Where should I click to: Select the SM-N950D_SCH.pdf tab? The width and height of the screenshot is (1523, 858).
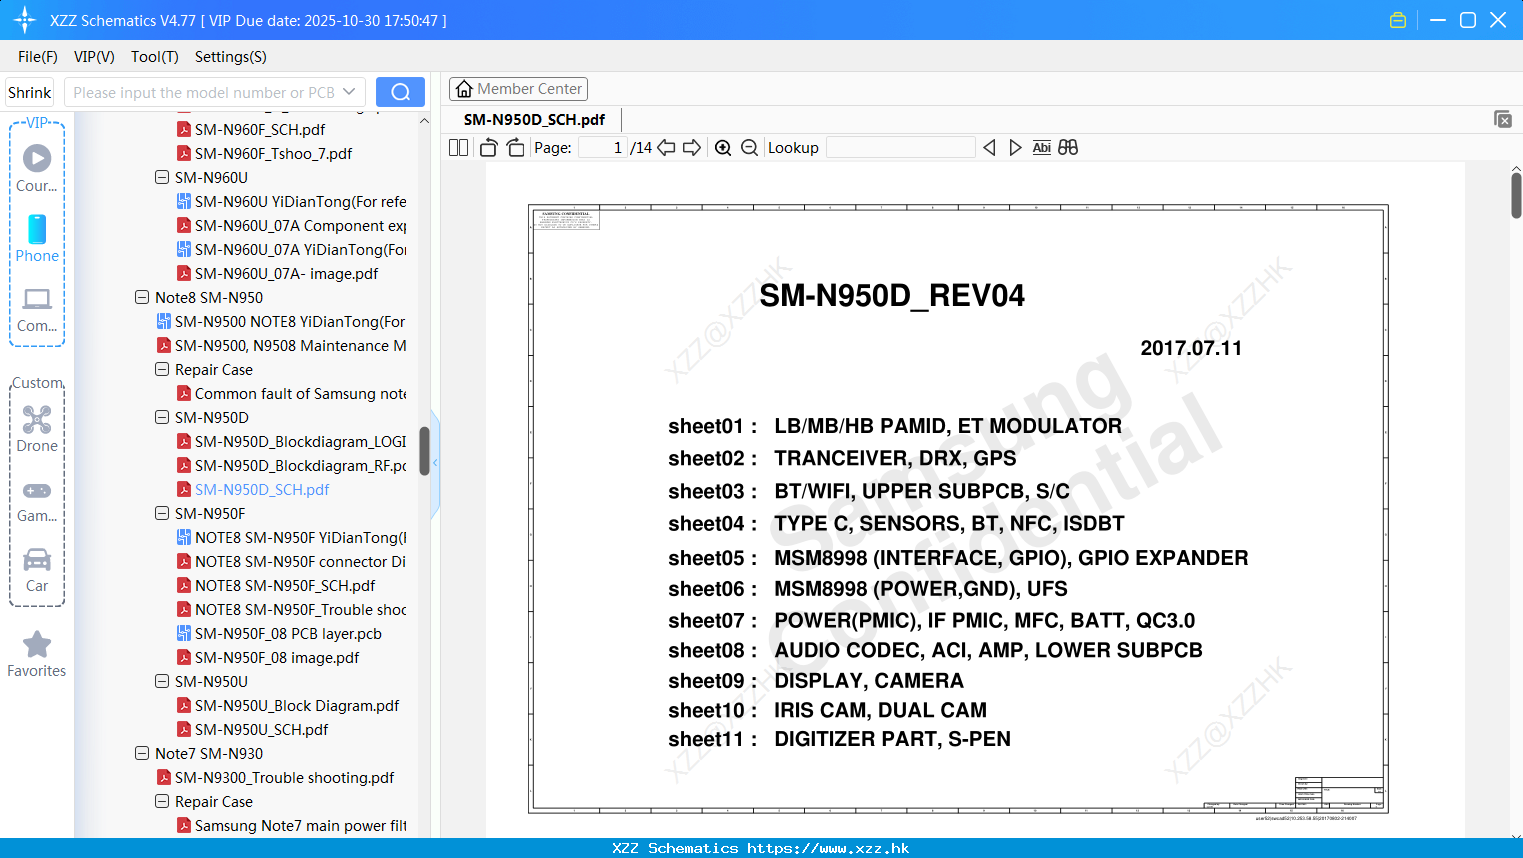534,119
